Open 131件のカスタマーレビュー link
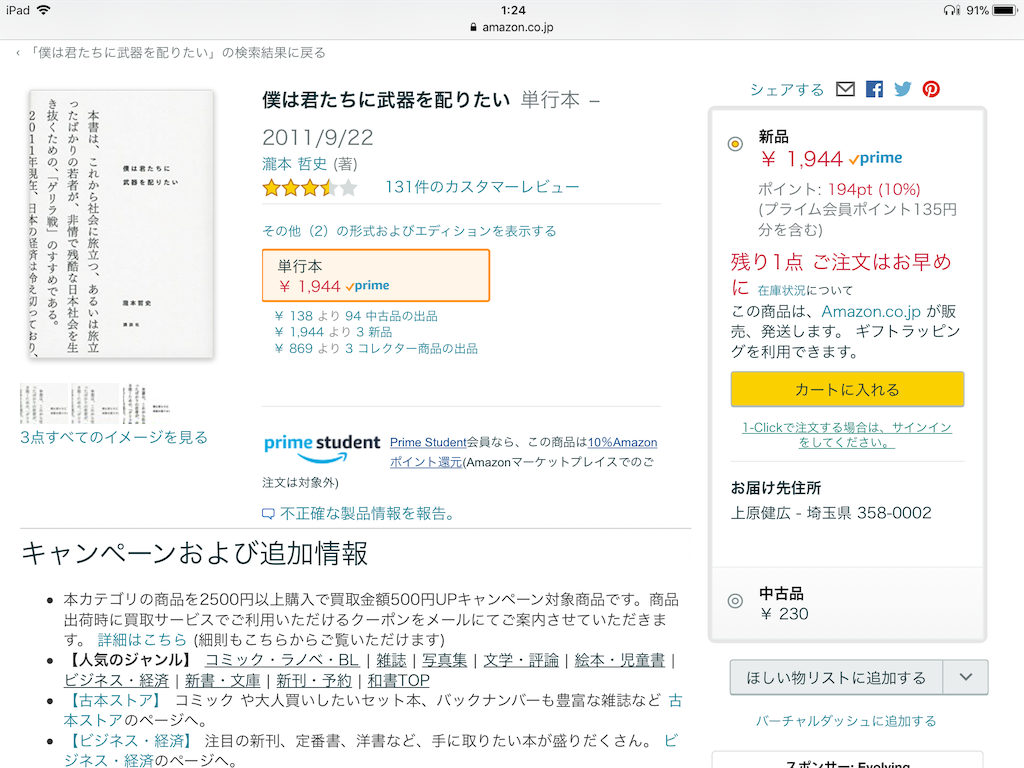1024x768 pixels. [x=482, y=187]
